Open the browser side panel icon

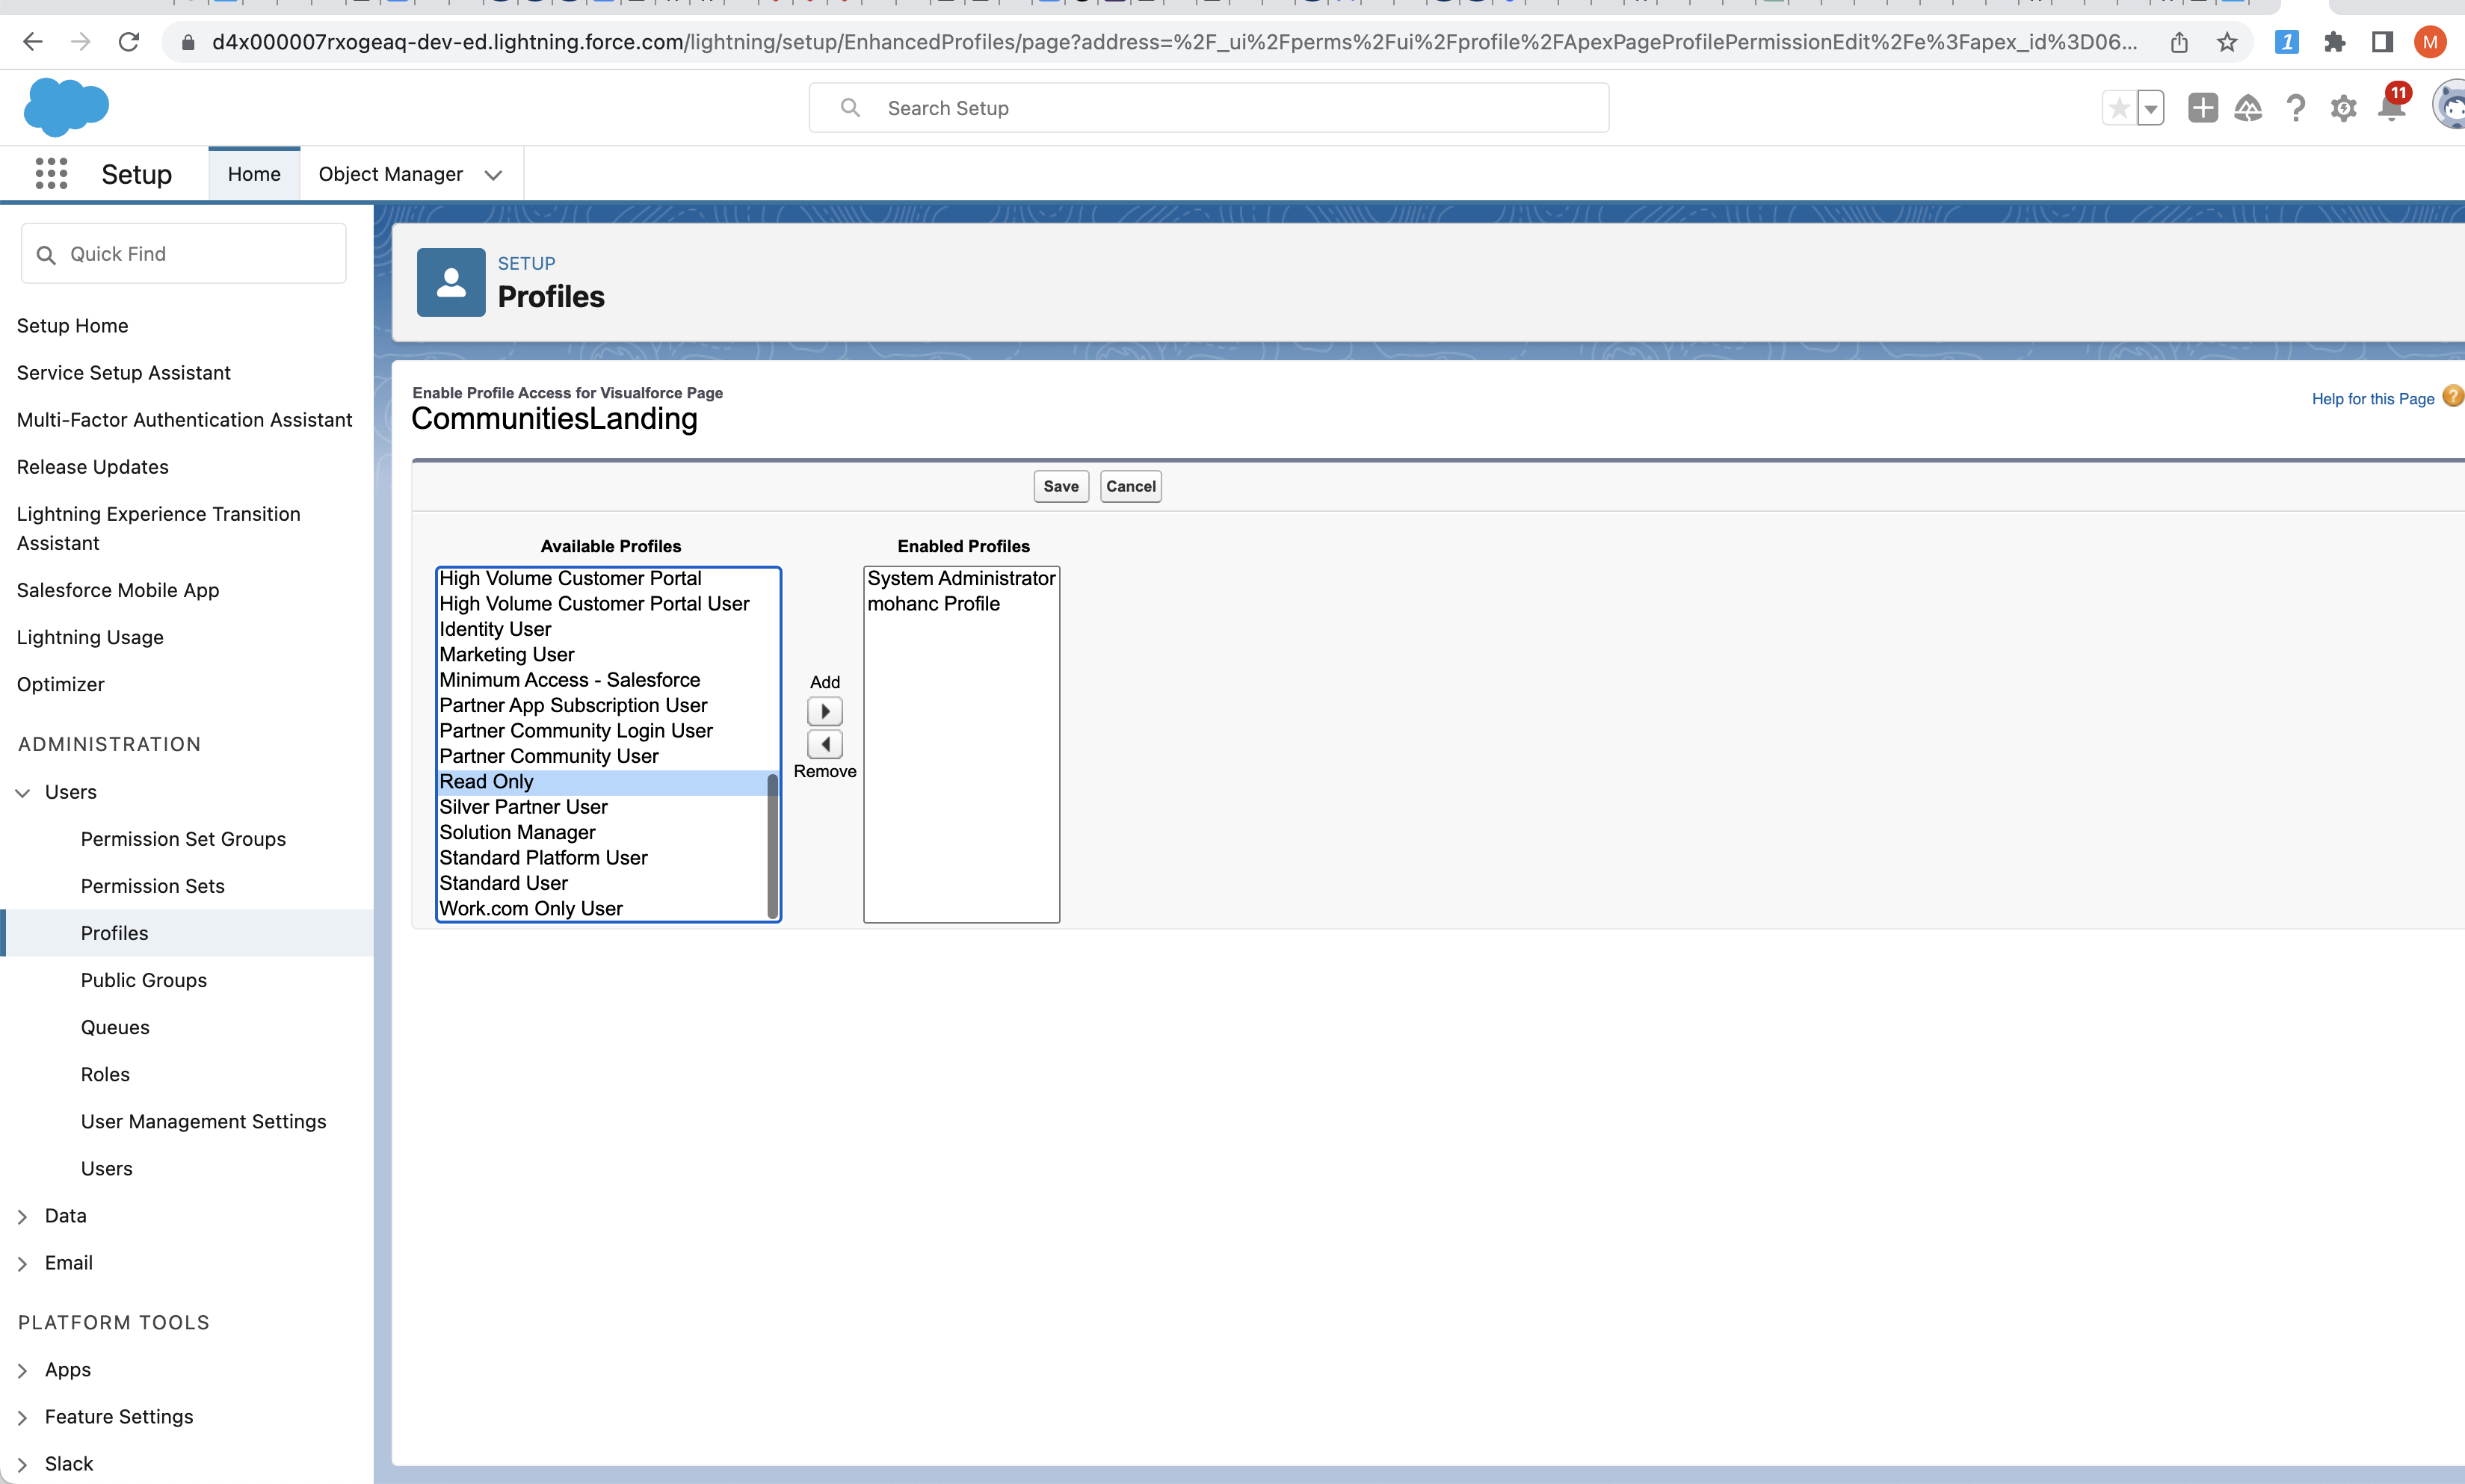[x=2383, y=42]
